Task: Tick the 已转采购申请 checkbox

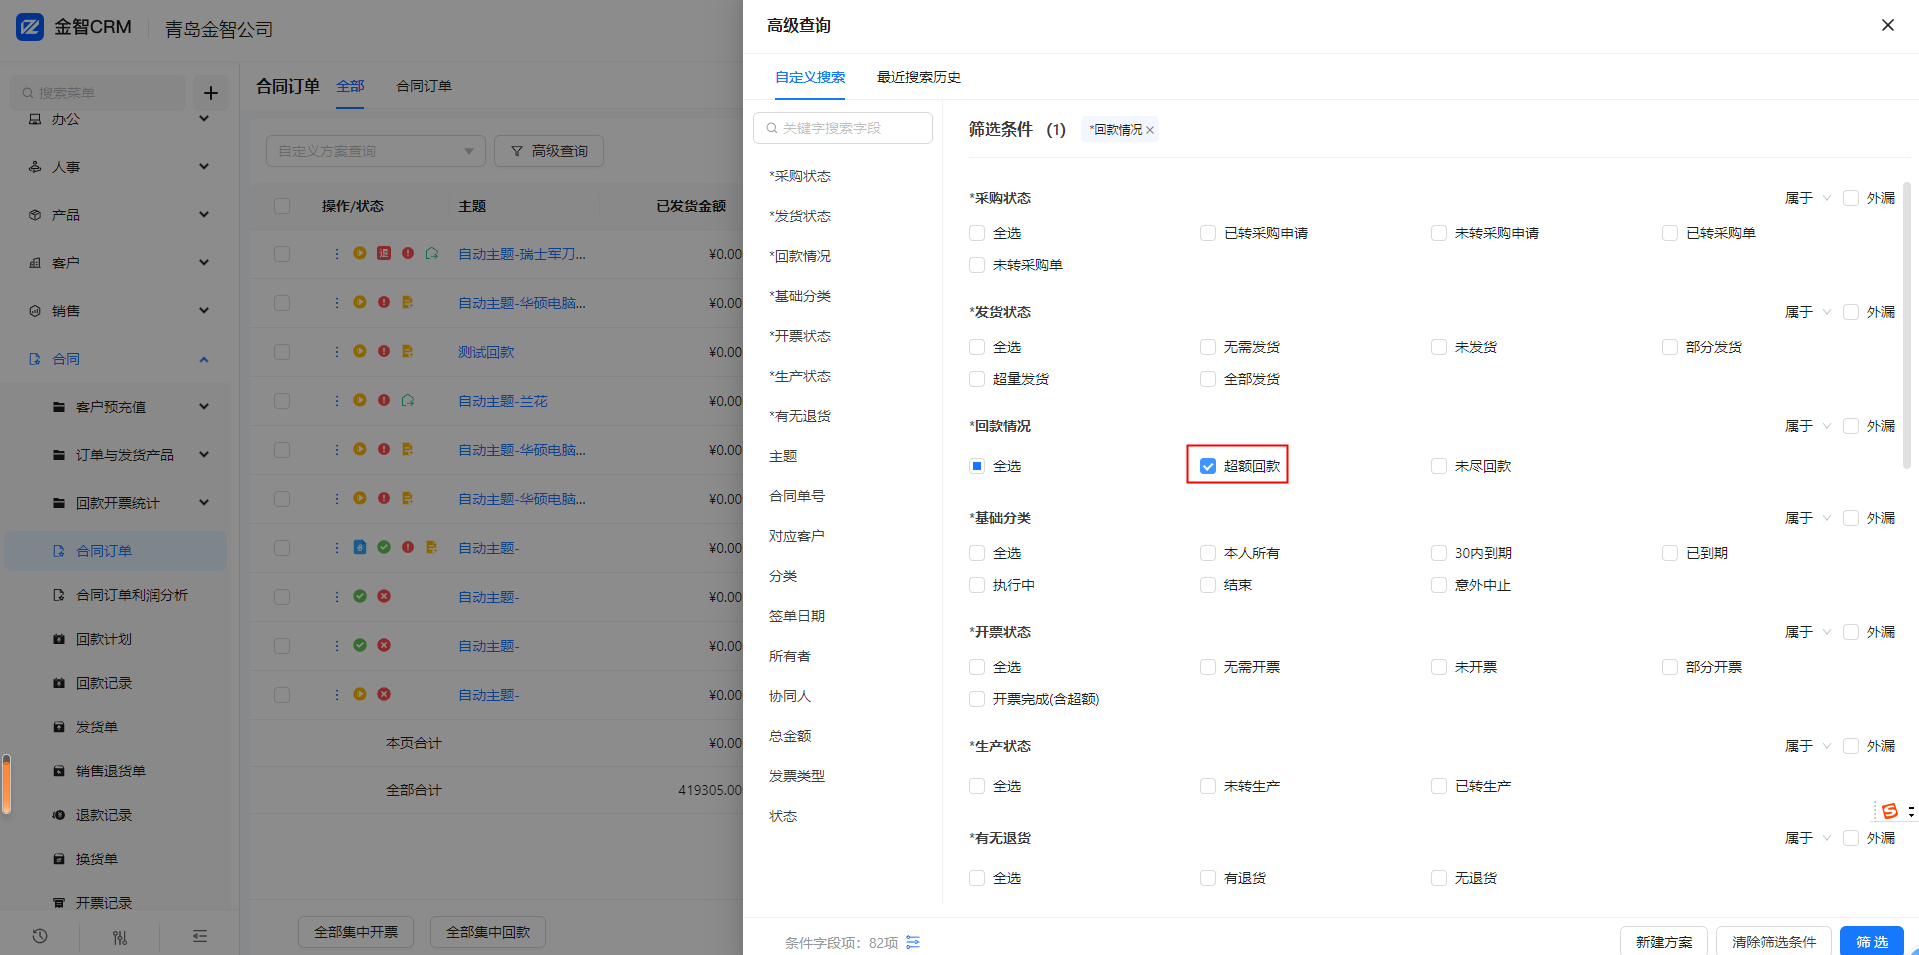Action: [x=1208, y=233]
